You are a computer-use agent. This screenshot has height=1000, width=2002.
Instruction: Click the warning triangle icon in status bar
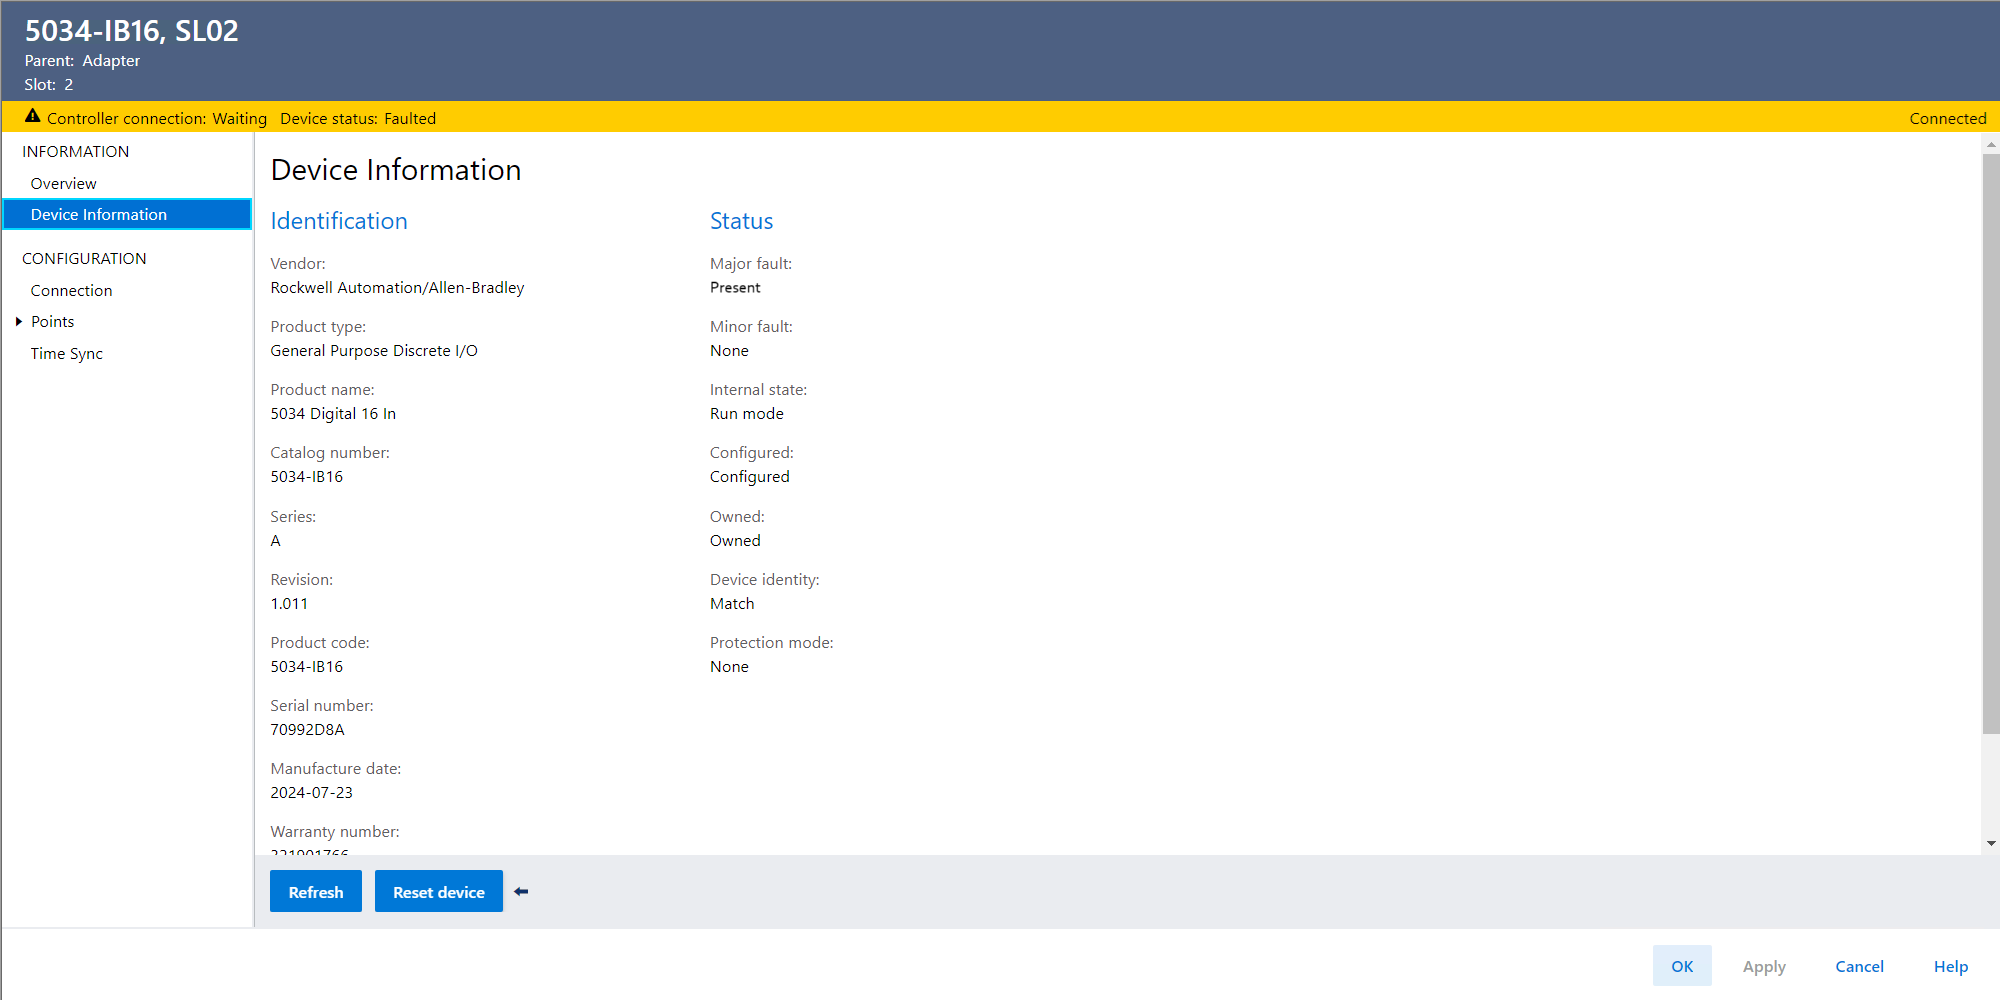pos(33,116)
